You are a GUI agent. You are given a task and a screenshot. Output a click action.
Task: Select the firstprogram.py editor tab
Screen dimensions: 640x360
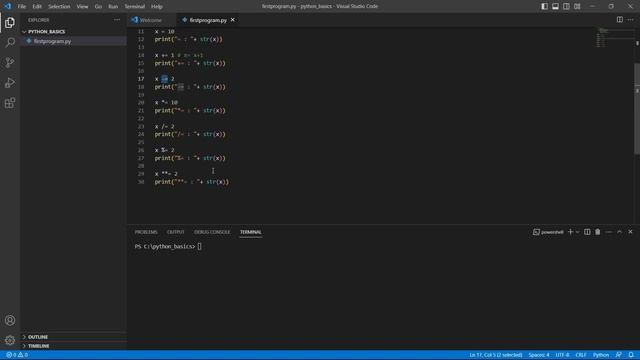point(208,20)
